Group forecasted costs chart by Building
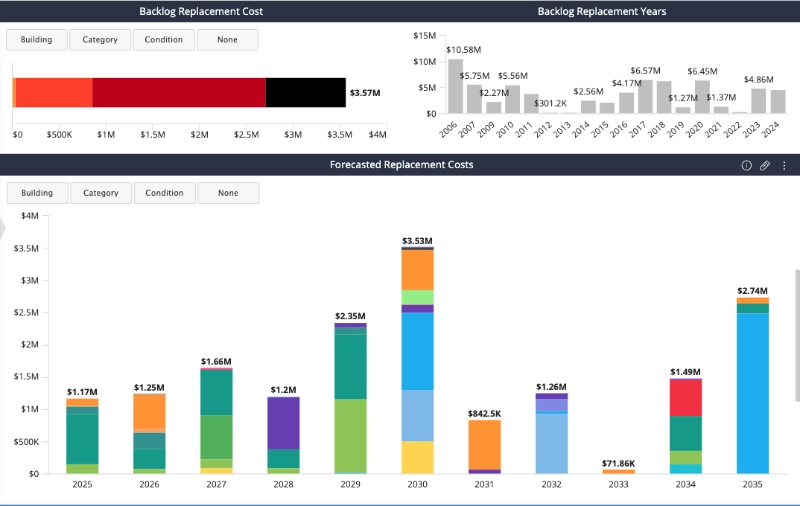The width and height of the screenshot is (800, 506). (37, 193)
